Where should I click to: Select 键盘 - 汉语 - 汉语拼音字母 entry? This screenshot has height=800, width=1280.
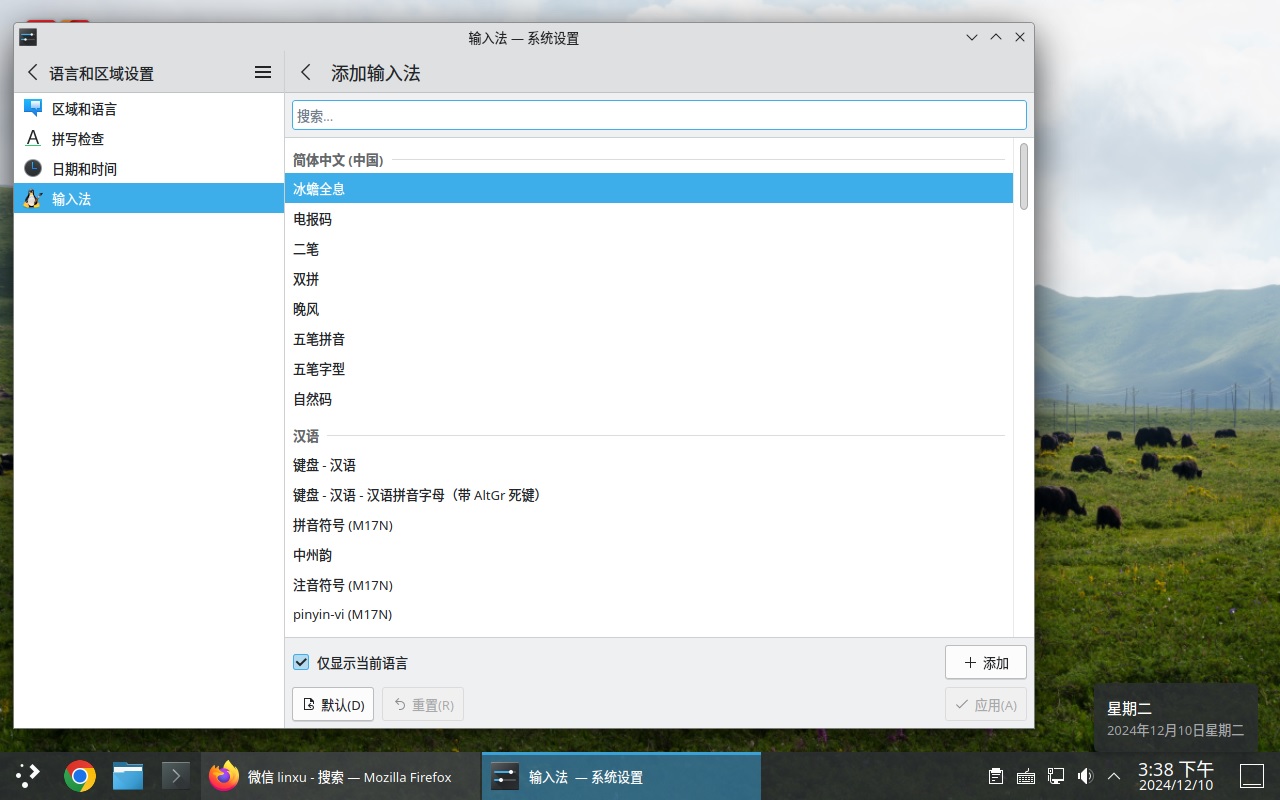pos(649,495)
